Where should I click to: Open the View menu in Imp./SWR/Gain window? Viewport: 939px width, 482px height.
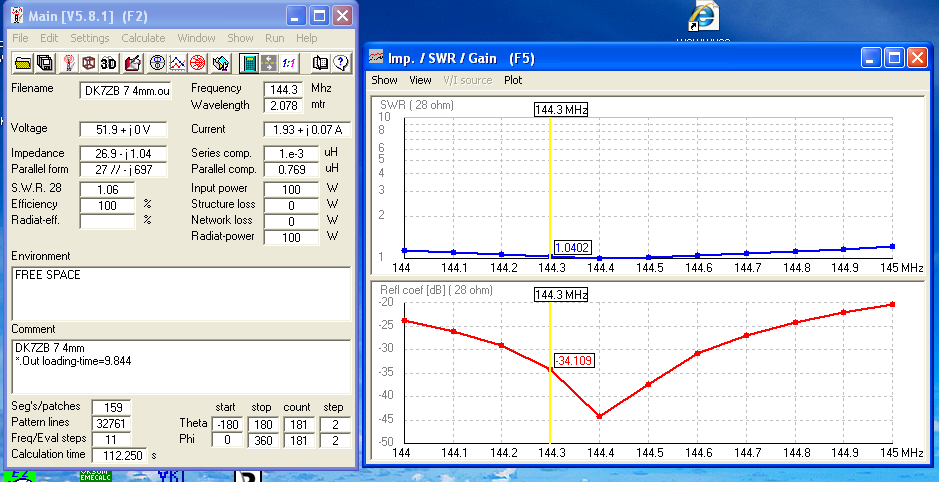pyautogui.click(x=420, y=80)
